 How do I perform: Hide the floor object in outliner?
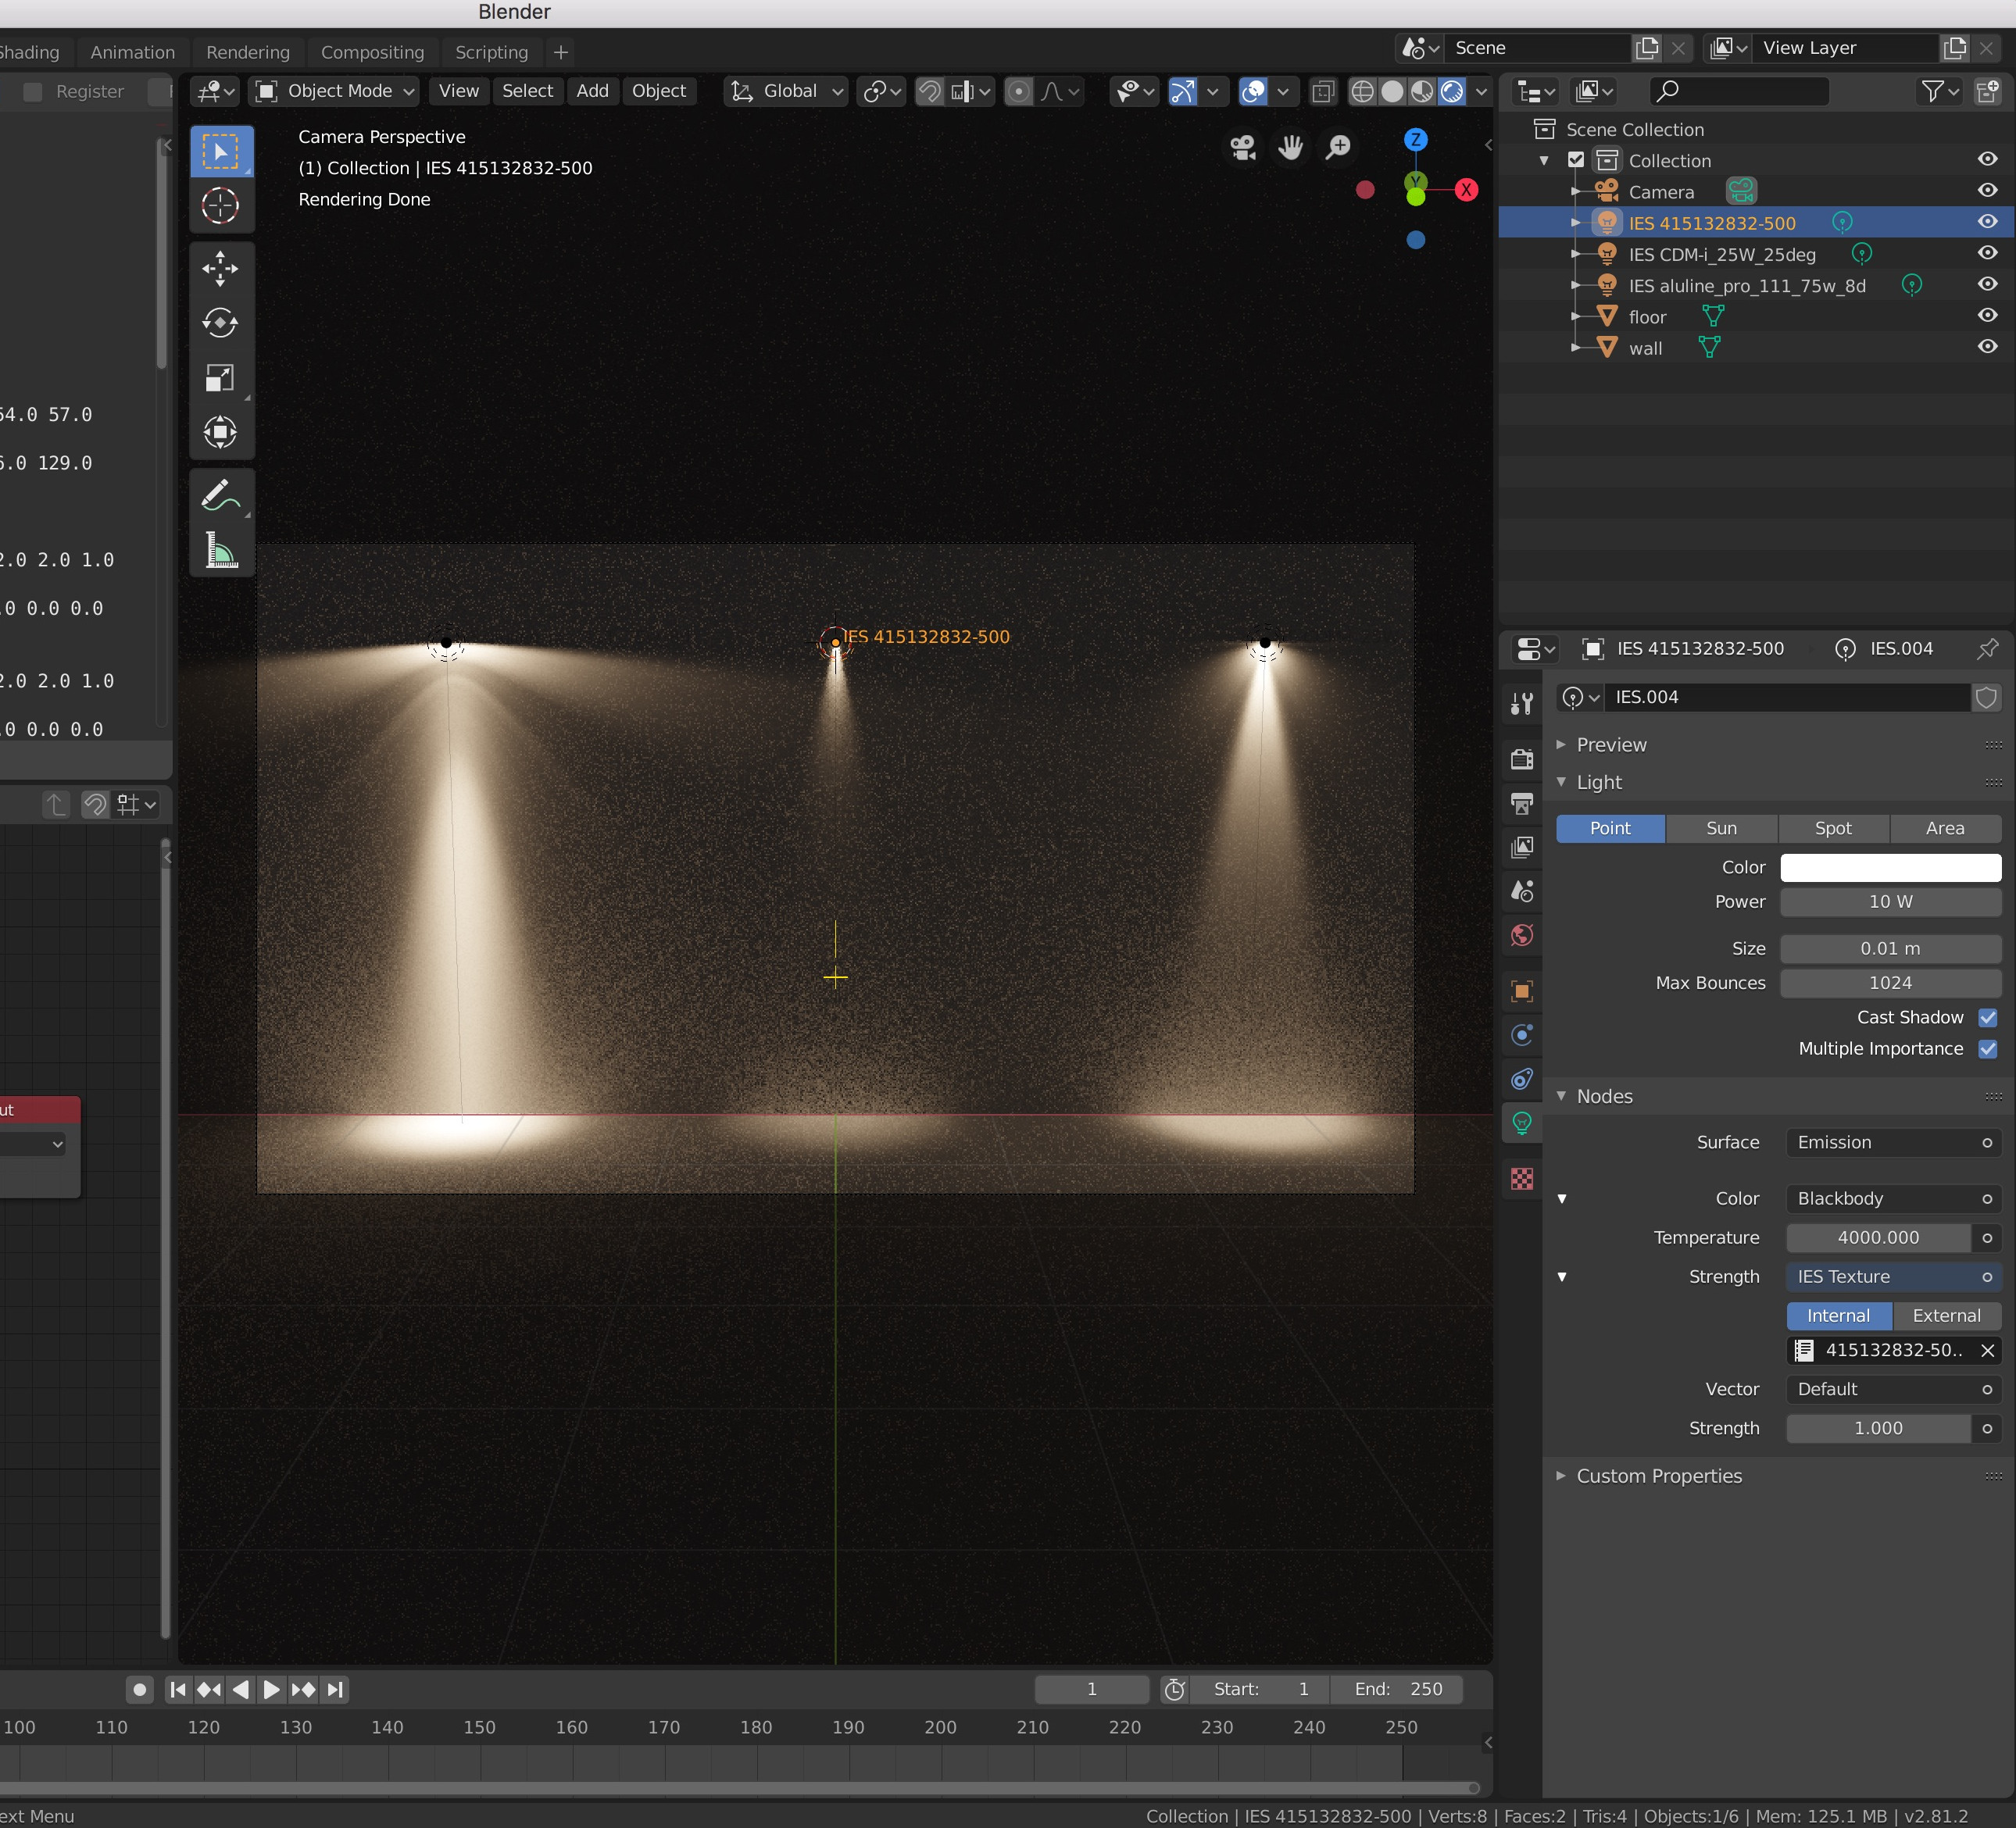[1987, 316]
